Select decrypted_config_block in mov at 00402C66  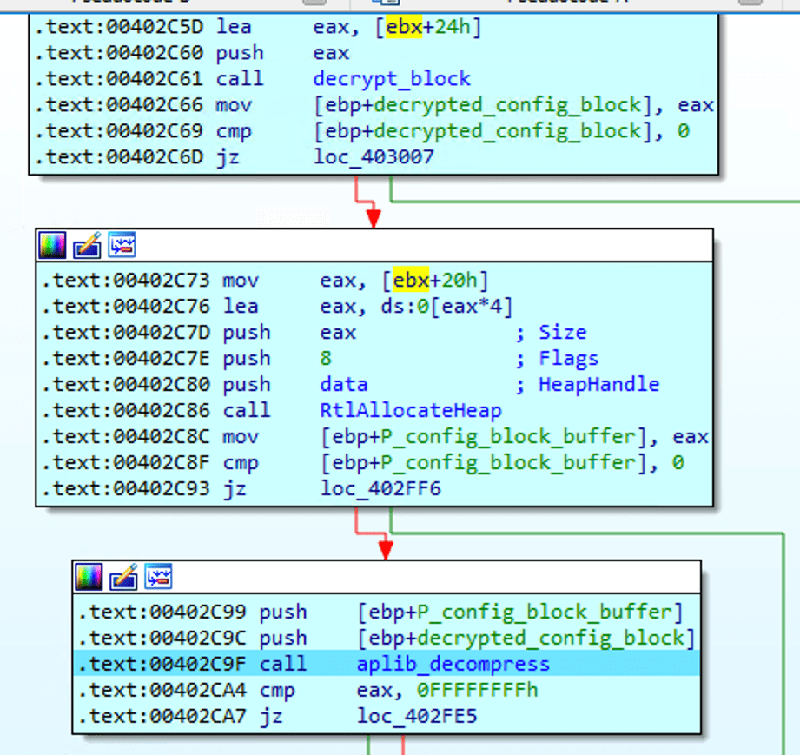click(507, 105)
